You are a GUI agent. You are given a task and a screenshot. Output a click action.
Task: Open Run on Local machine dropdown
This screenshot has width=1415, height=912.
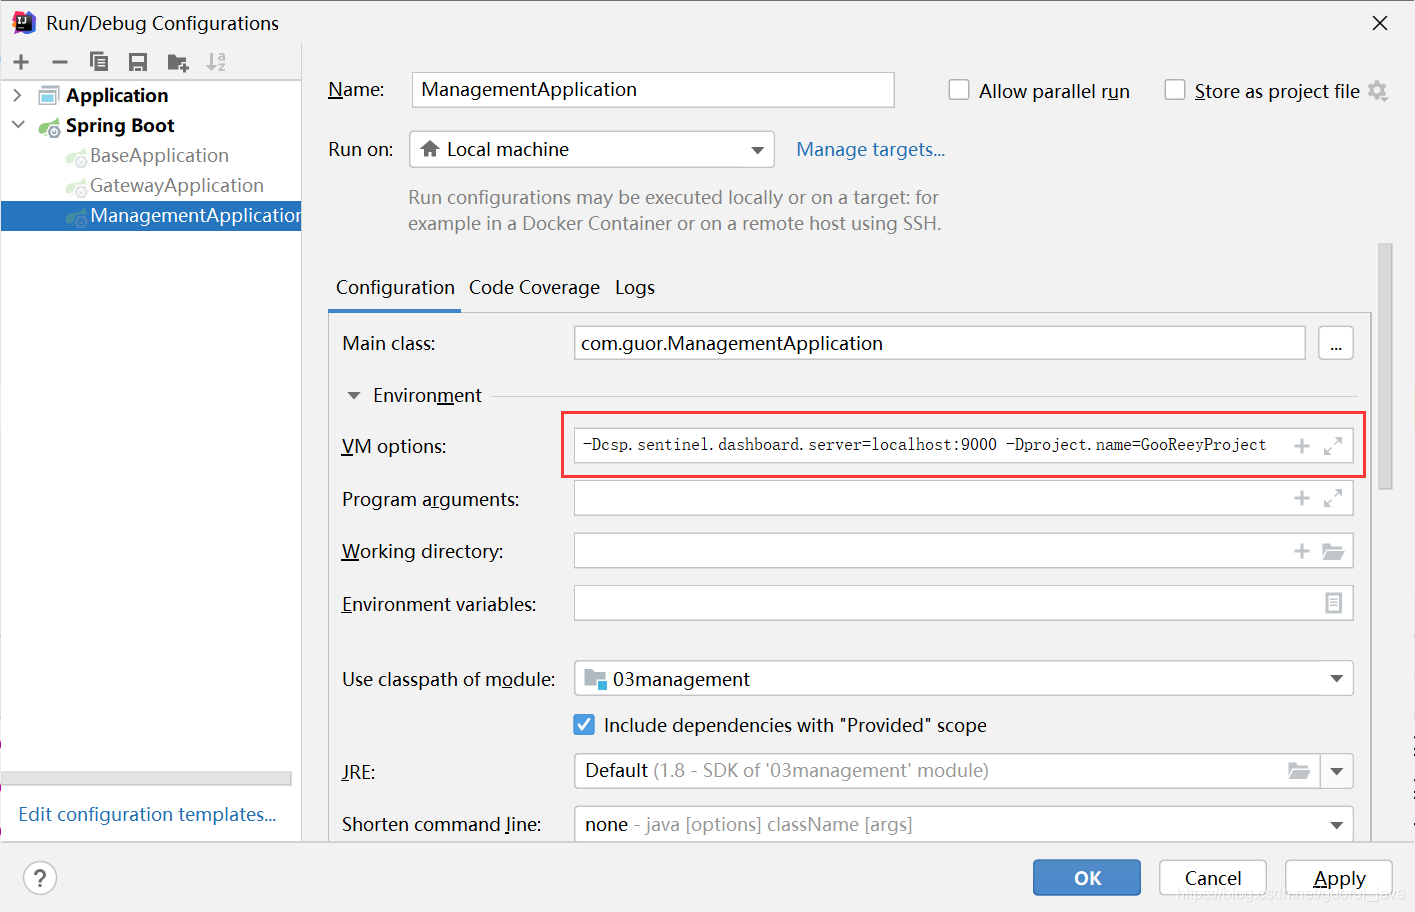(x=592, y=149)
